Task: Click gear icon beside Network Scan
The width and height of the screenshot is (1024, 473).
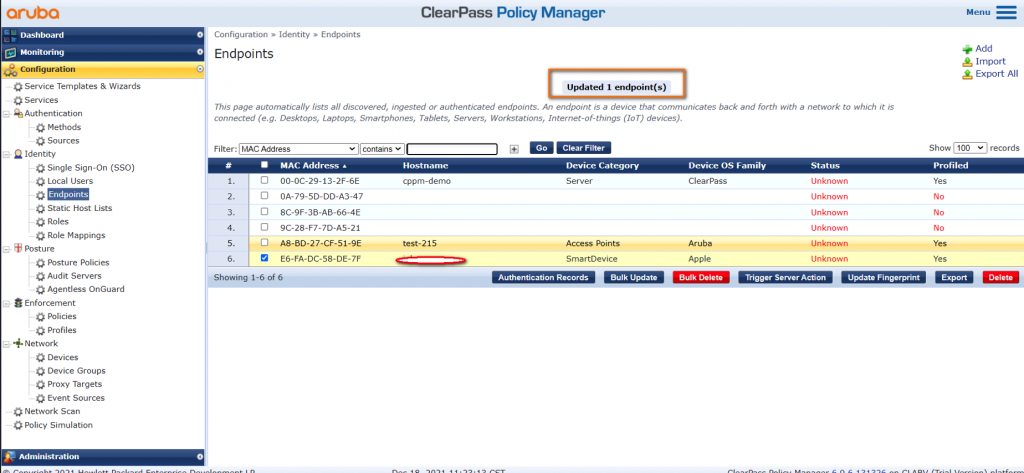Action: (18, 412)
